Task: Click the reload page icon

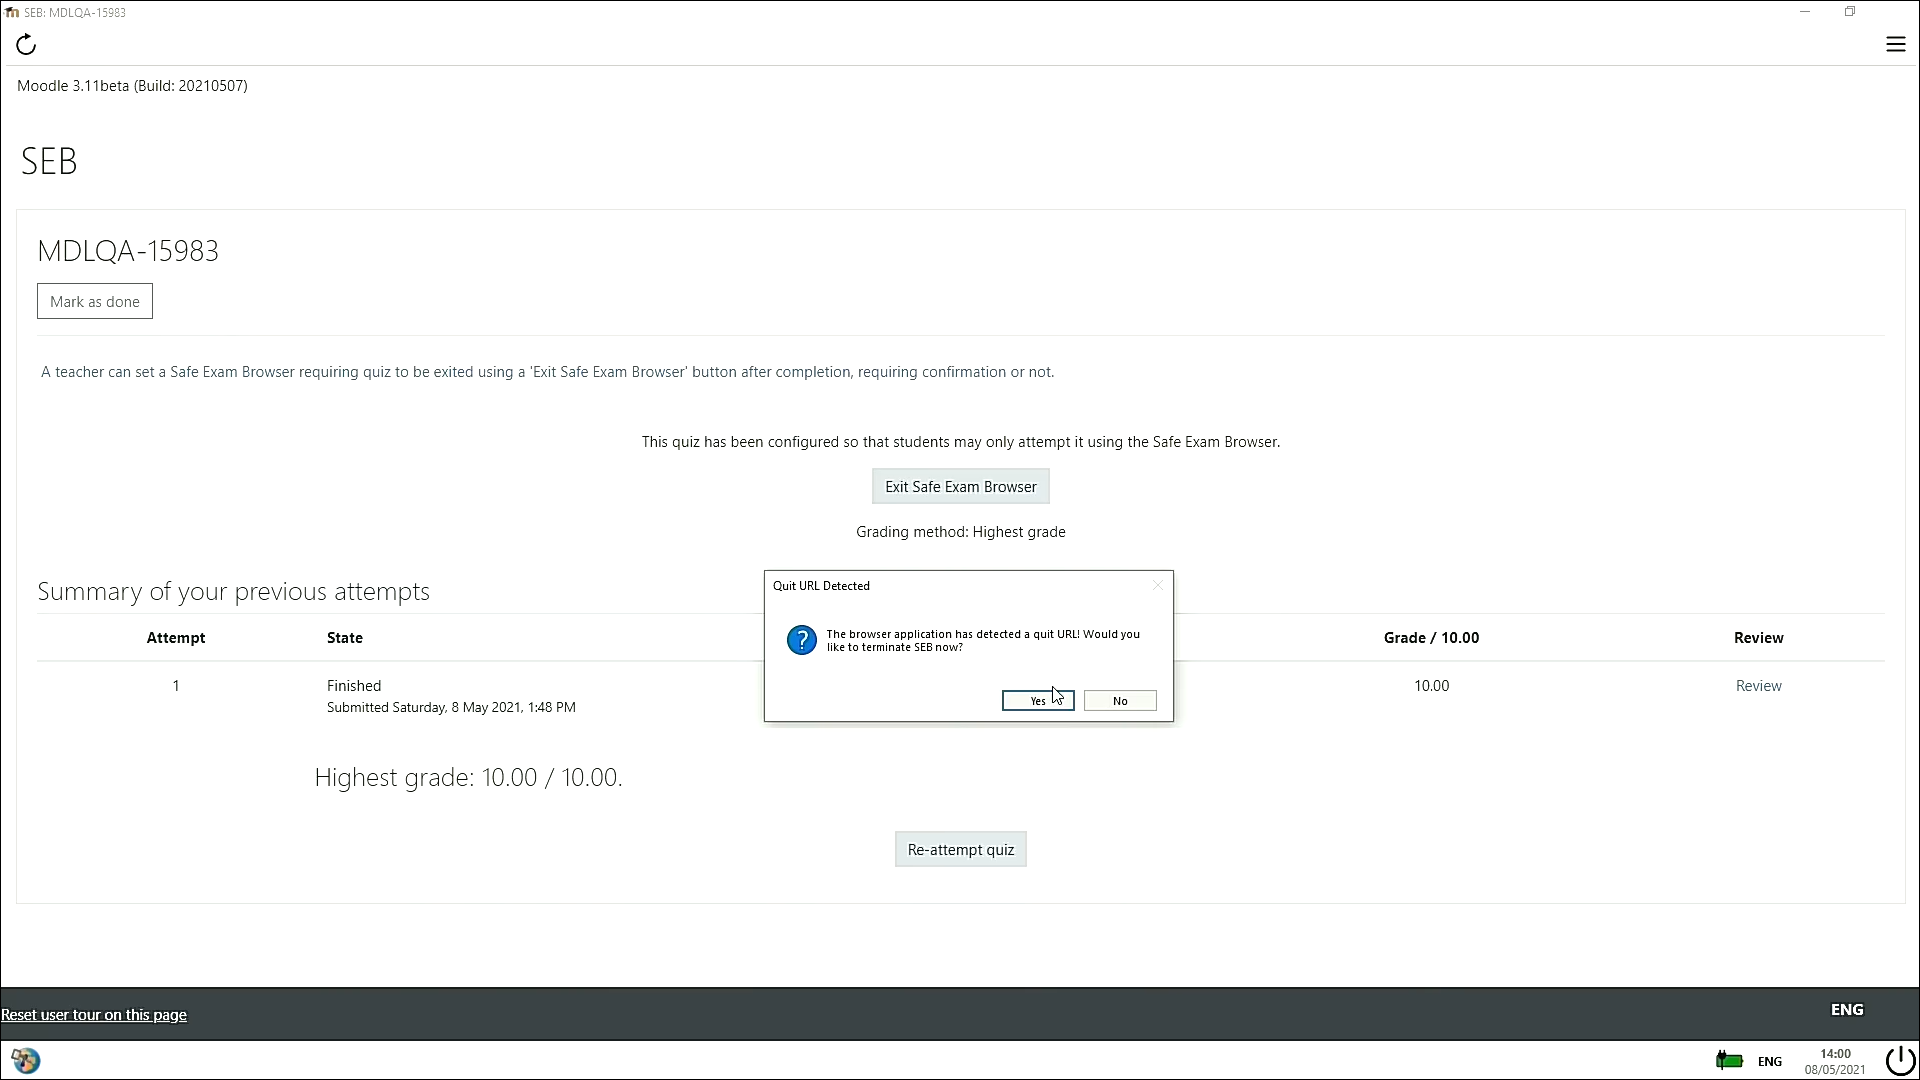Action: 27,44
